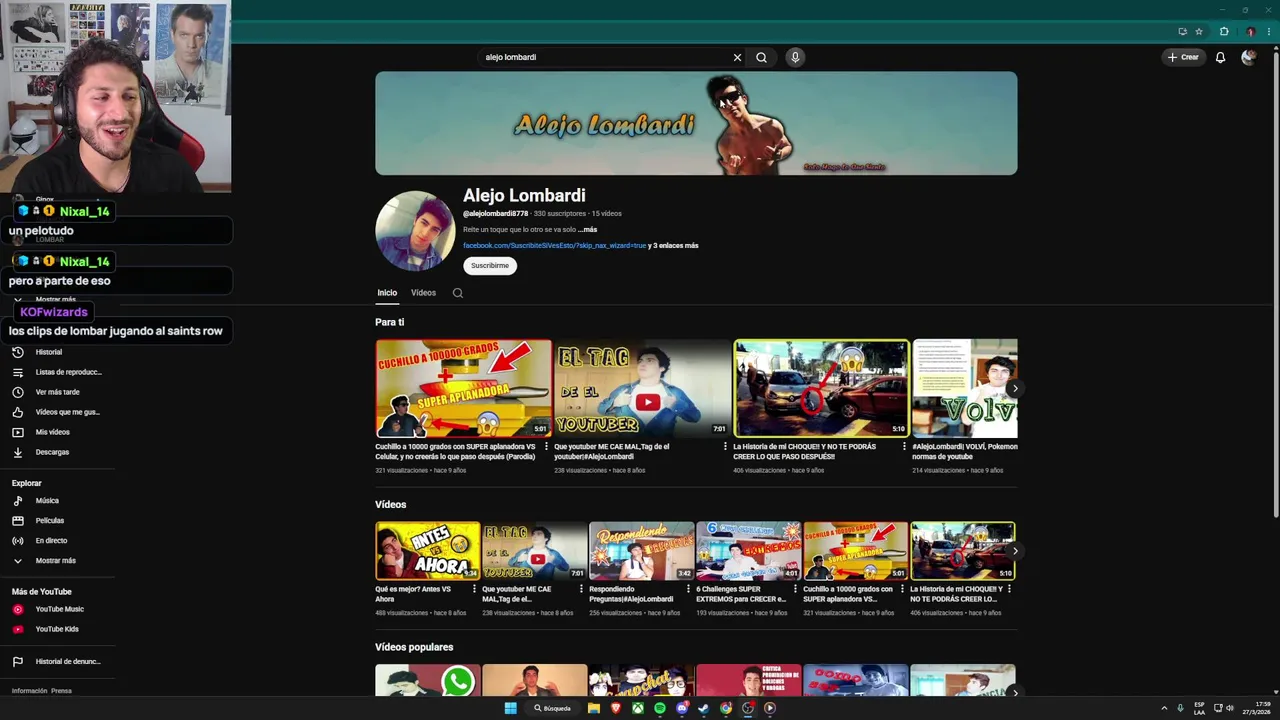Screen dimensions: 1280x720
Task: Open Cuchillo a 10000 grados thumbnail in Para ti
Action: (463, 388)
